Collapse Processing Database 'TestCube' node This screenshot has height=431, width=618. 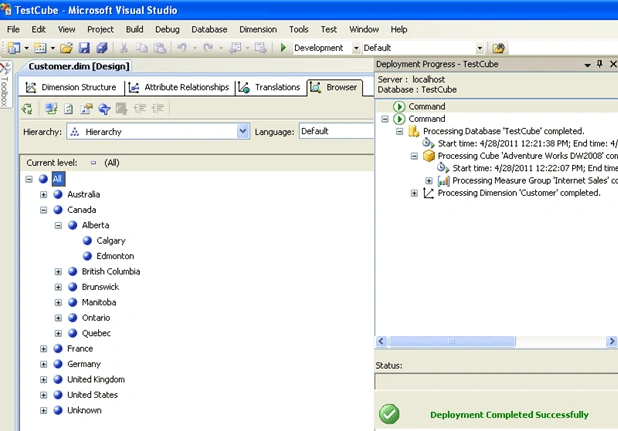click(x=400, y=131)
